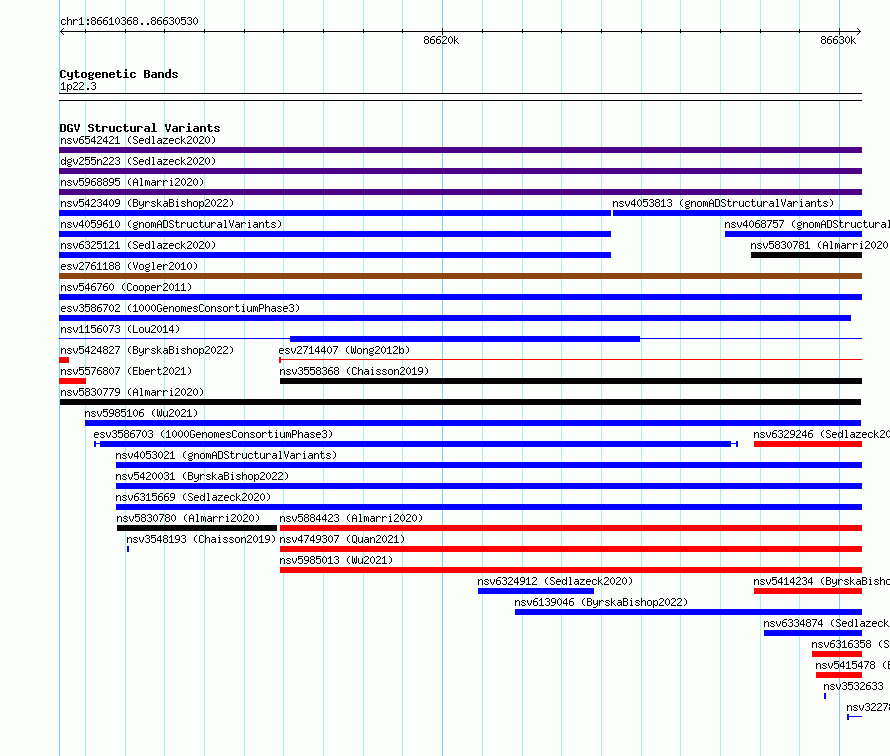Select the dgv255n223 (Sedlazeck2020) label
This screenshot has width=890, height=756.
pyautogui.click(x=138, y=161)
